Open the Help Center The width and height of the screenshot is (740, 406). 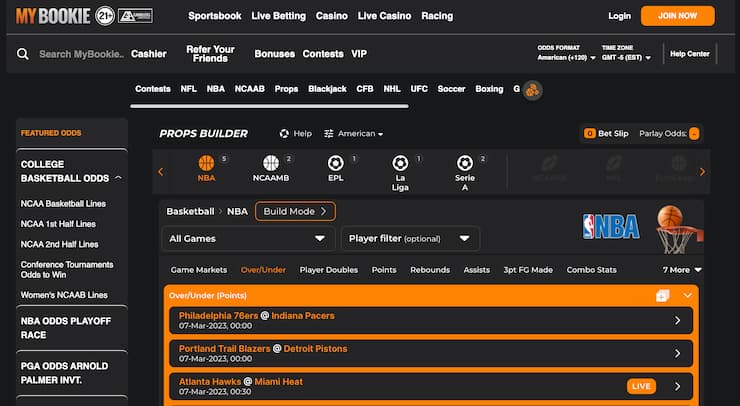pos(690,54)
